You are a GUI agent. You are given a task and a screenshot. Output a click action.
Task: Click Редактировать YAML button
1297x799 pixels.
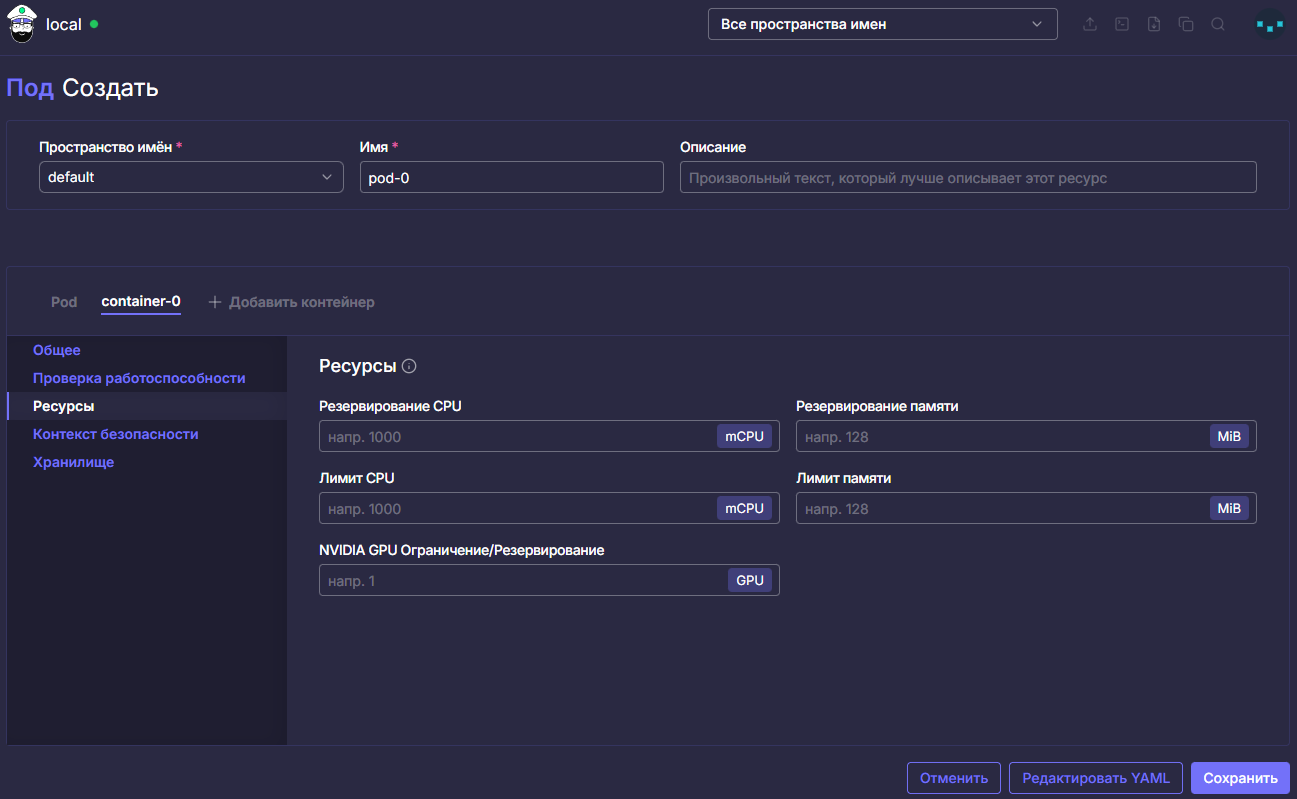(1096, 778)
